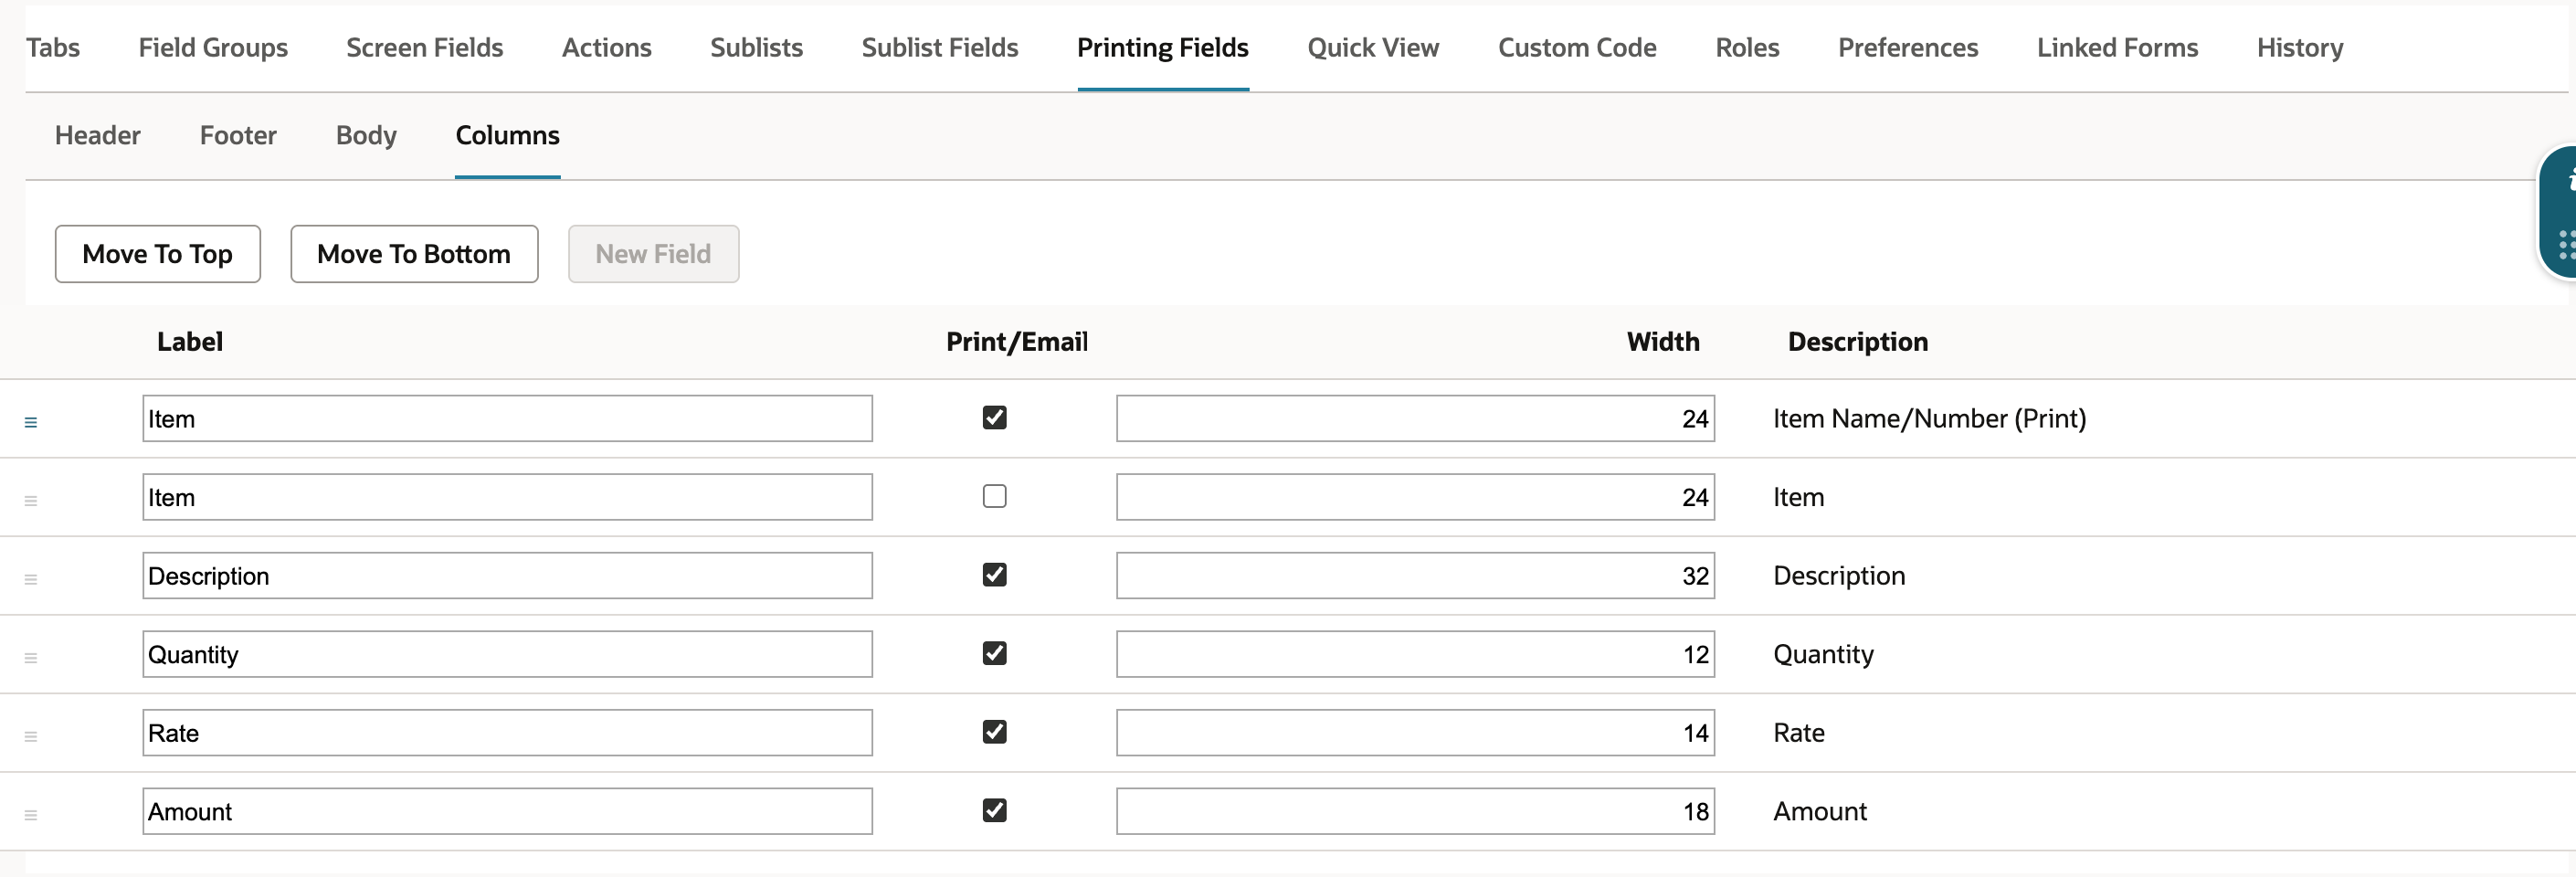
Task: Switch to the Header subtab
Action: [98, 135]
